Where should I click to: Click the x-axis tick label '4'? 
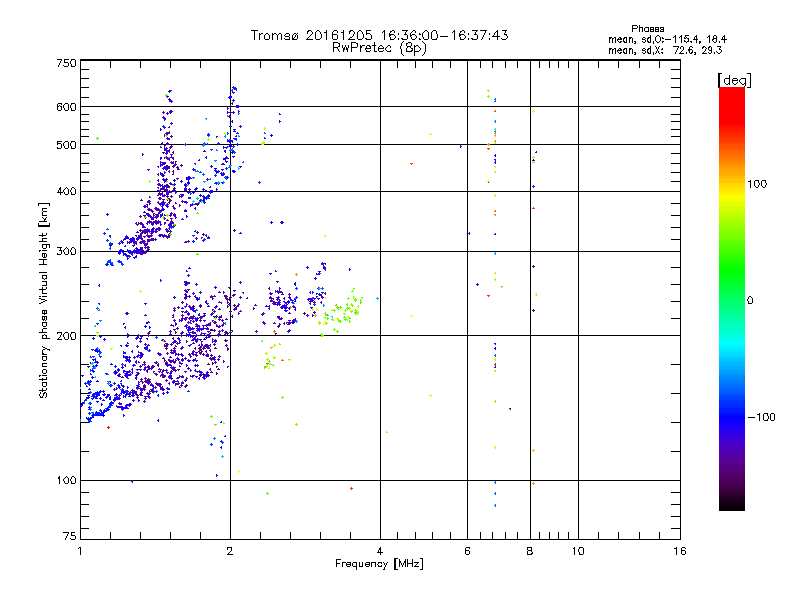[380, 551]
